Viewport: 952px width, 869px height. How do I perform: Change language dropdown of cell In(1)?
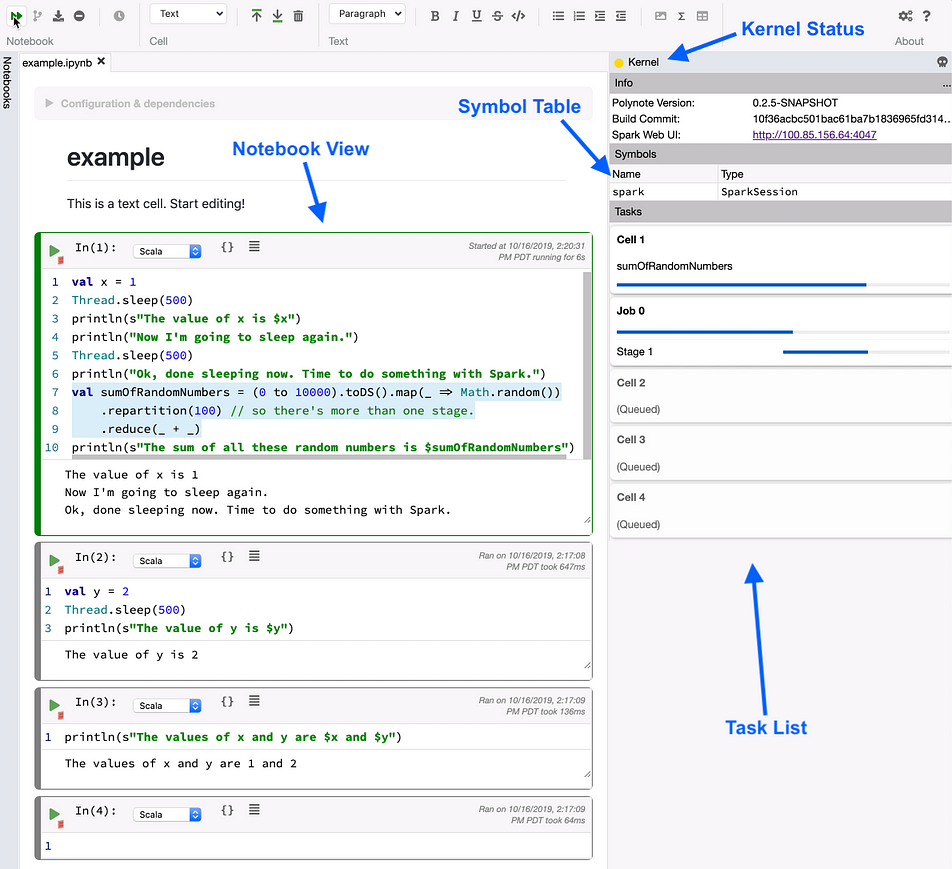(x=167, y=251)
